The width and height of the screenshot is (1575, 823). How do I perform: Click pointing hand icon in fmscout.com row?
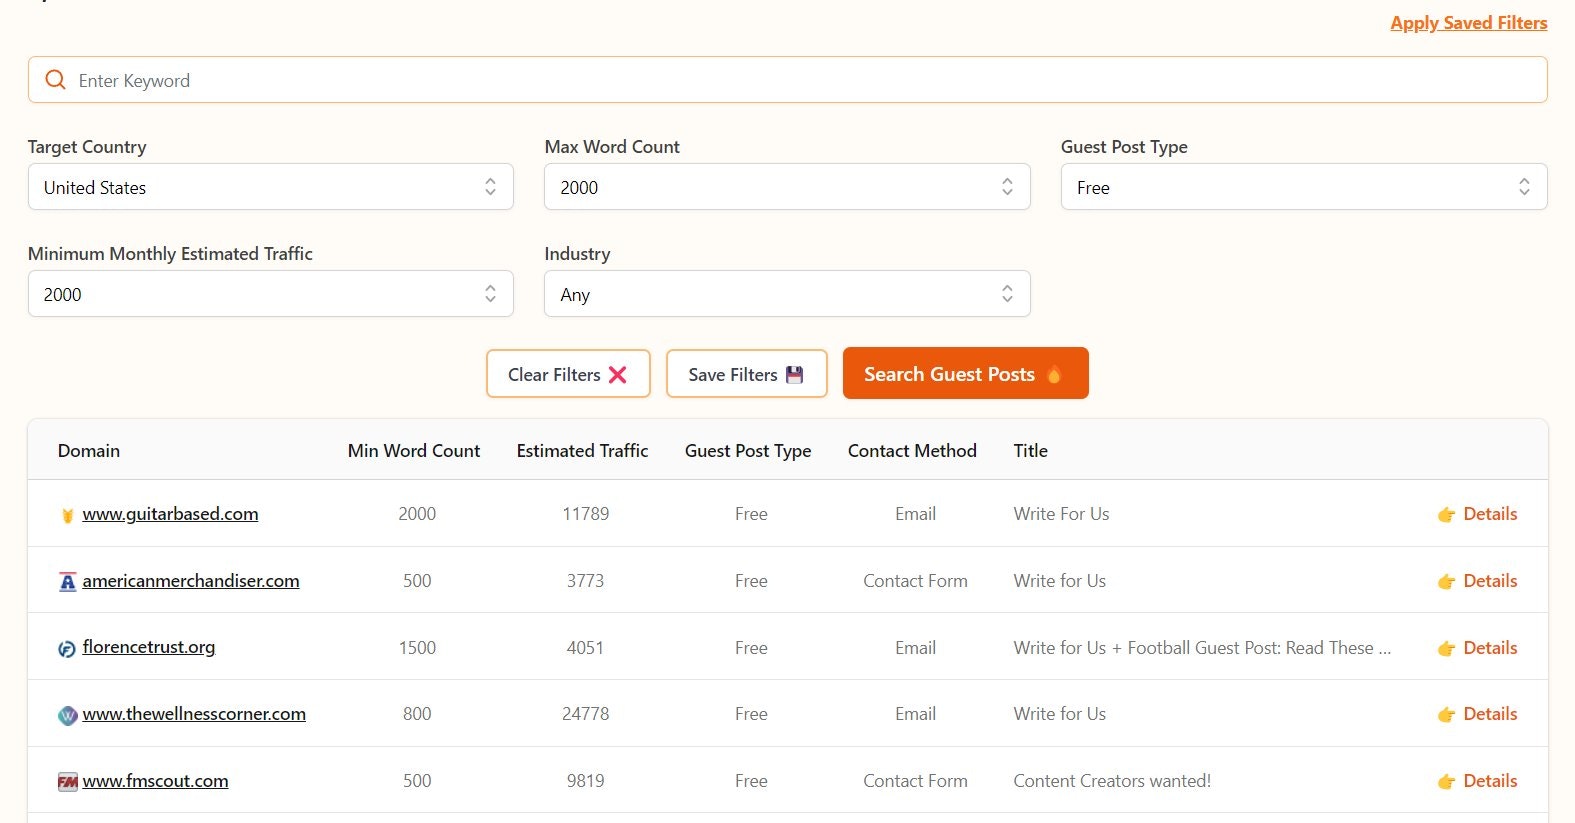pyautogui.click(x=1446, y=781)
